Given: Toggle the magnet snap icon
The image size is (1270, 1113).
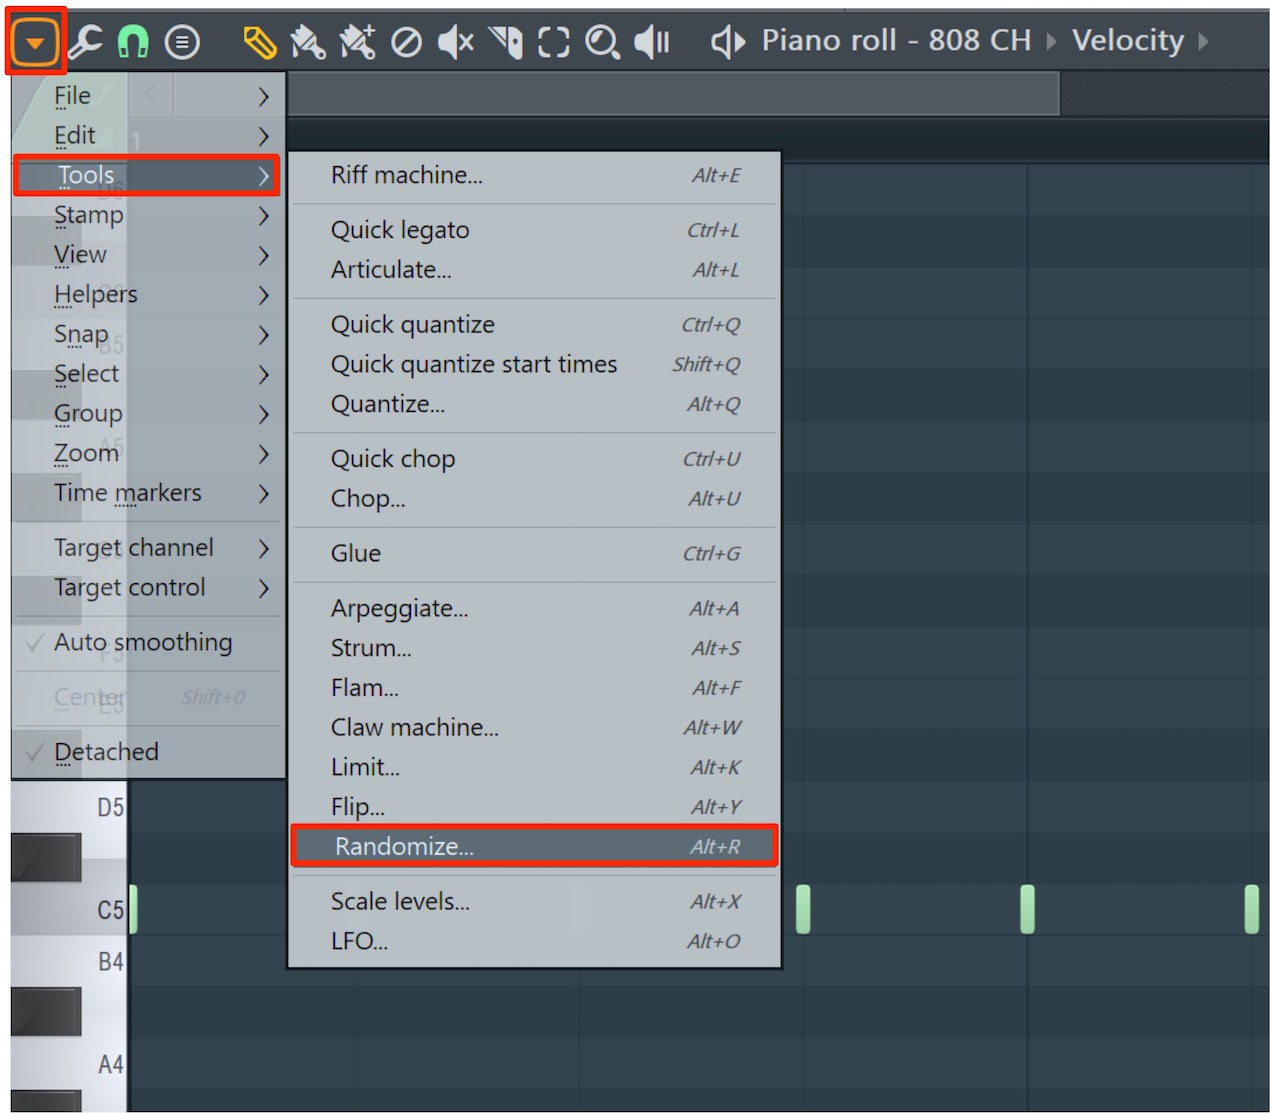Looking at the screenshot, I should [x=133, y=42].
